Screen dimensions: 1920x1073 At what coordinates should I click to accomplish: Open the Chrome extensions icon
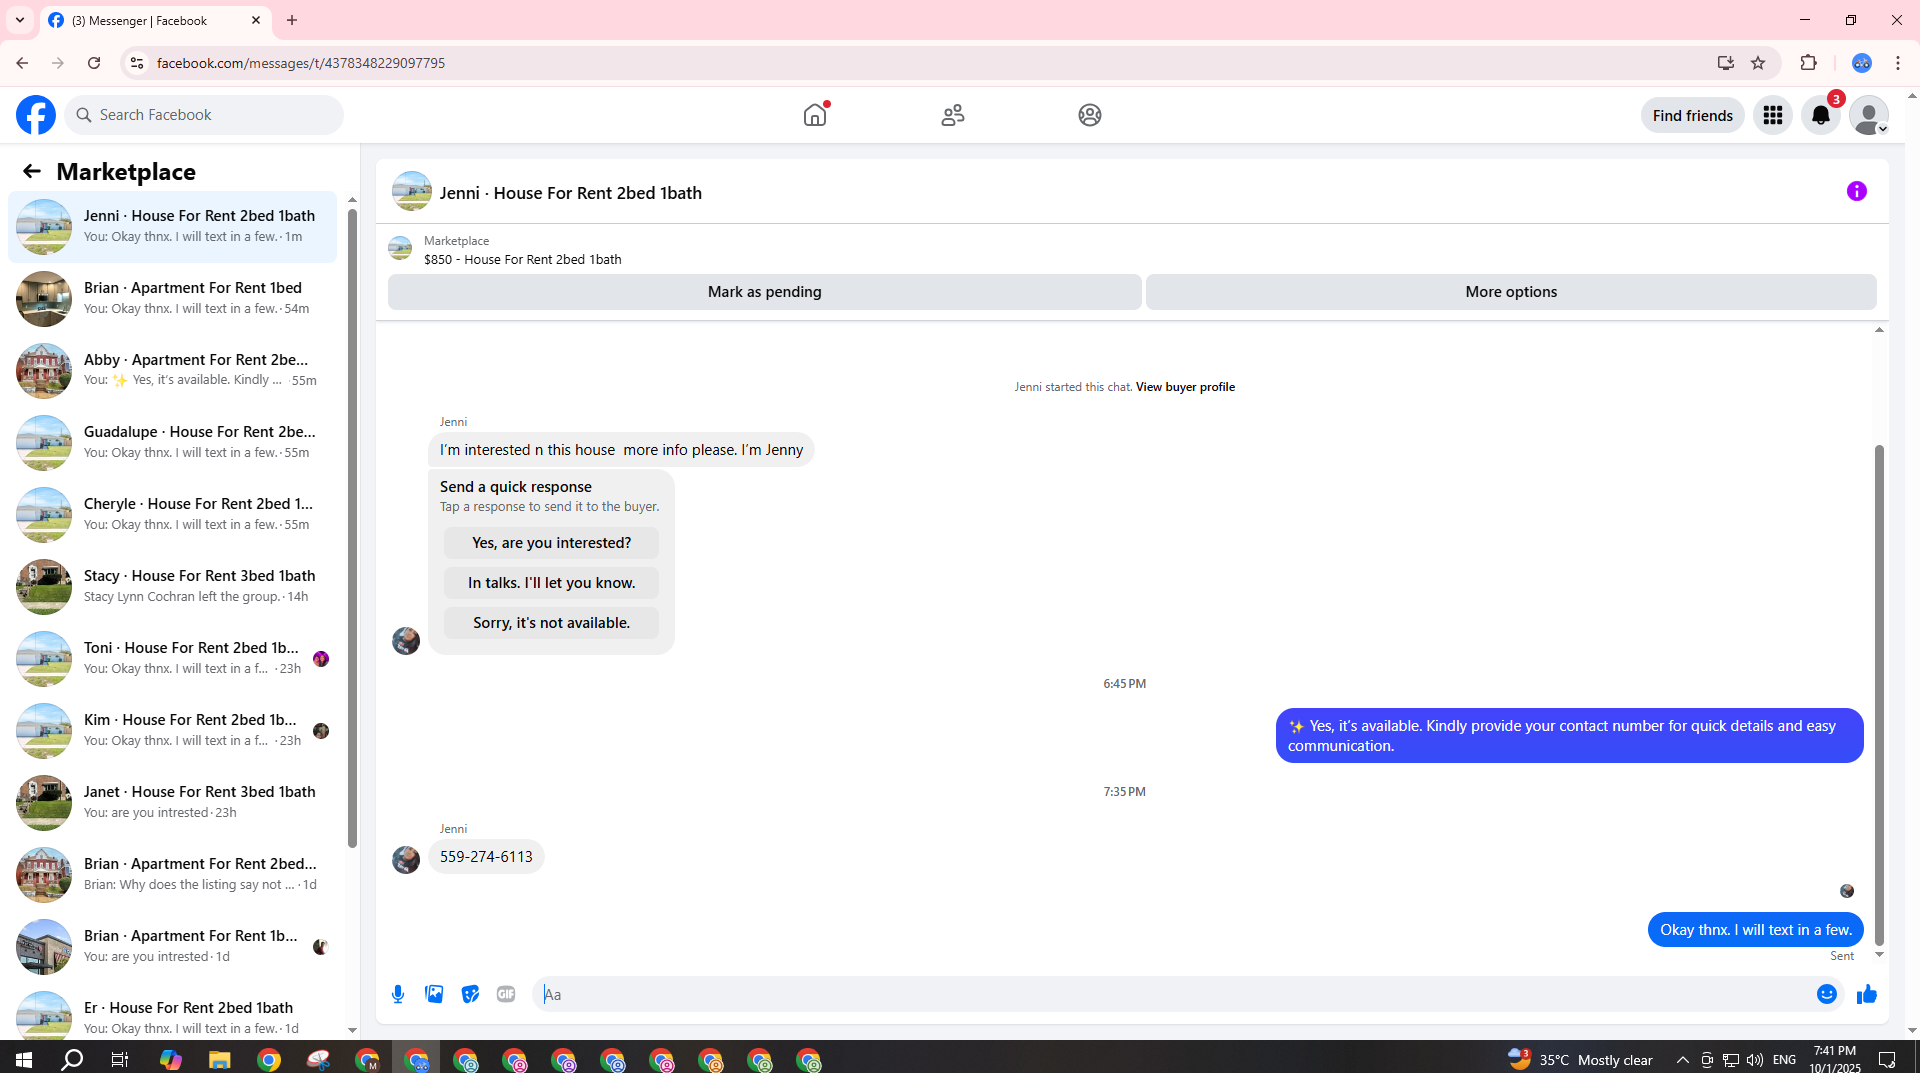pos(1809,63)
